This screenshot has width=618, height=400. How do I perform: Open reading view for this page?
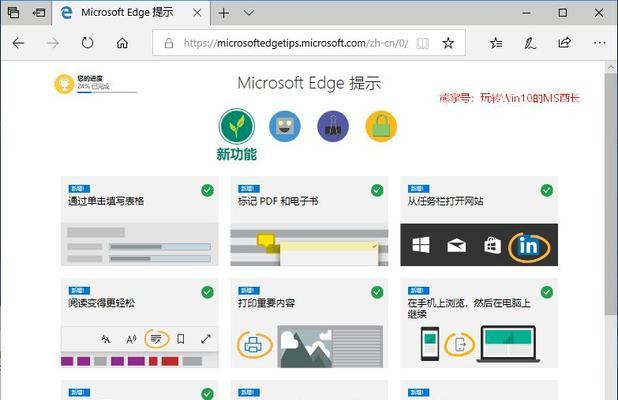[423, 43]
